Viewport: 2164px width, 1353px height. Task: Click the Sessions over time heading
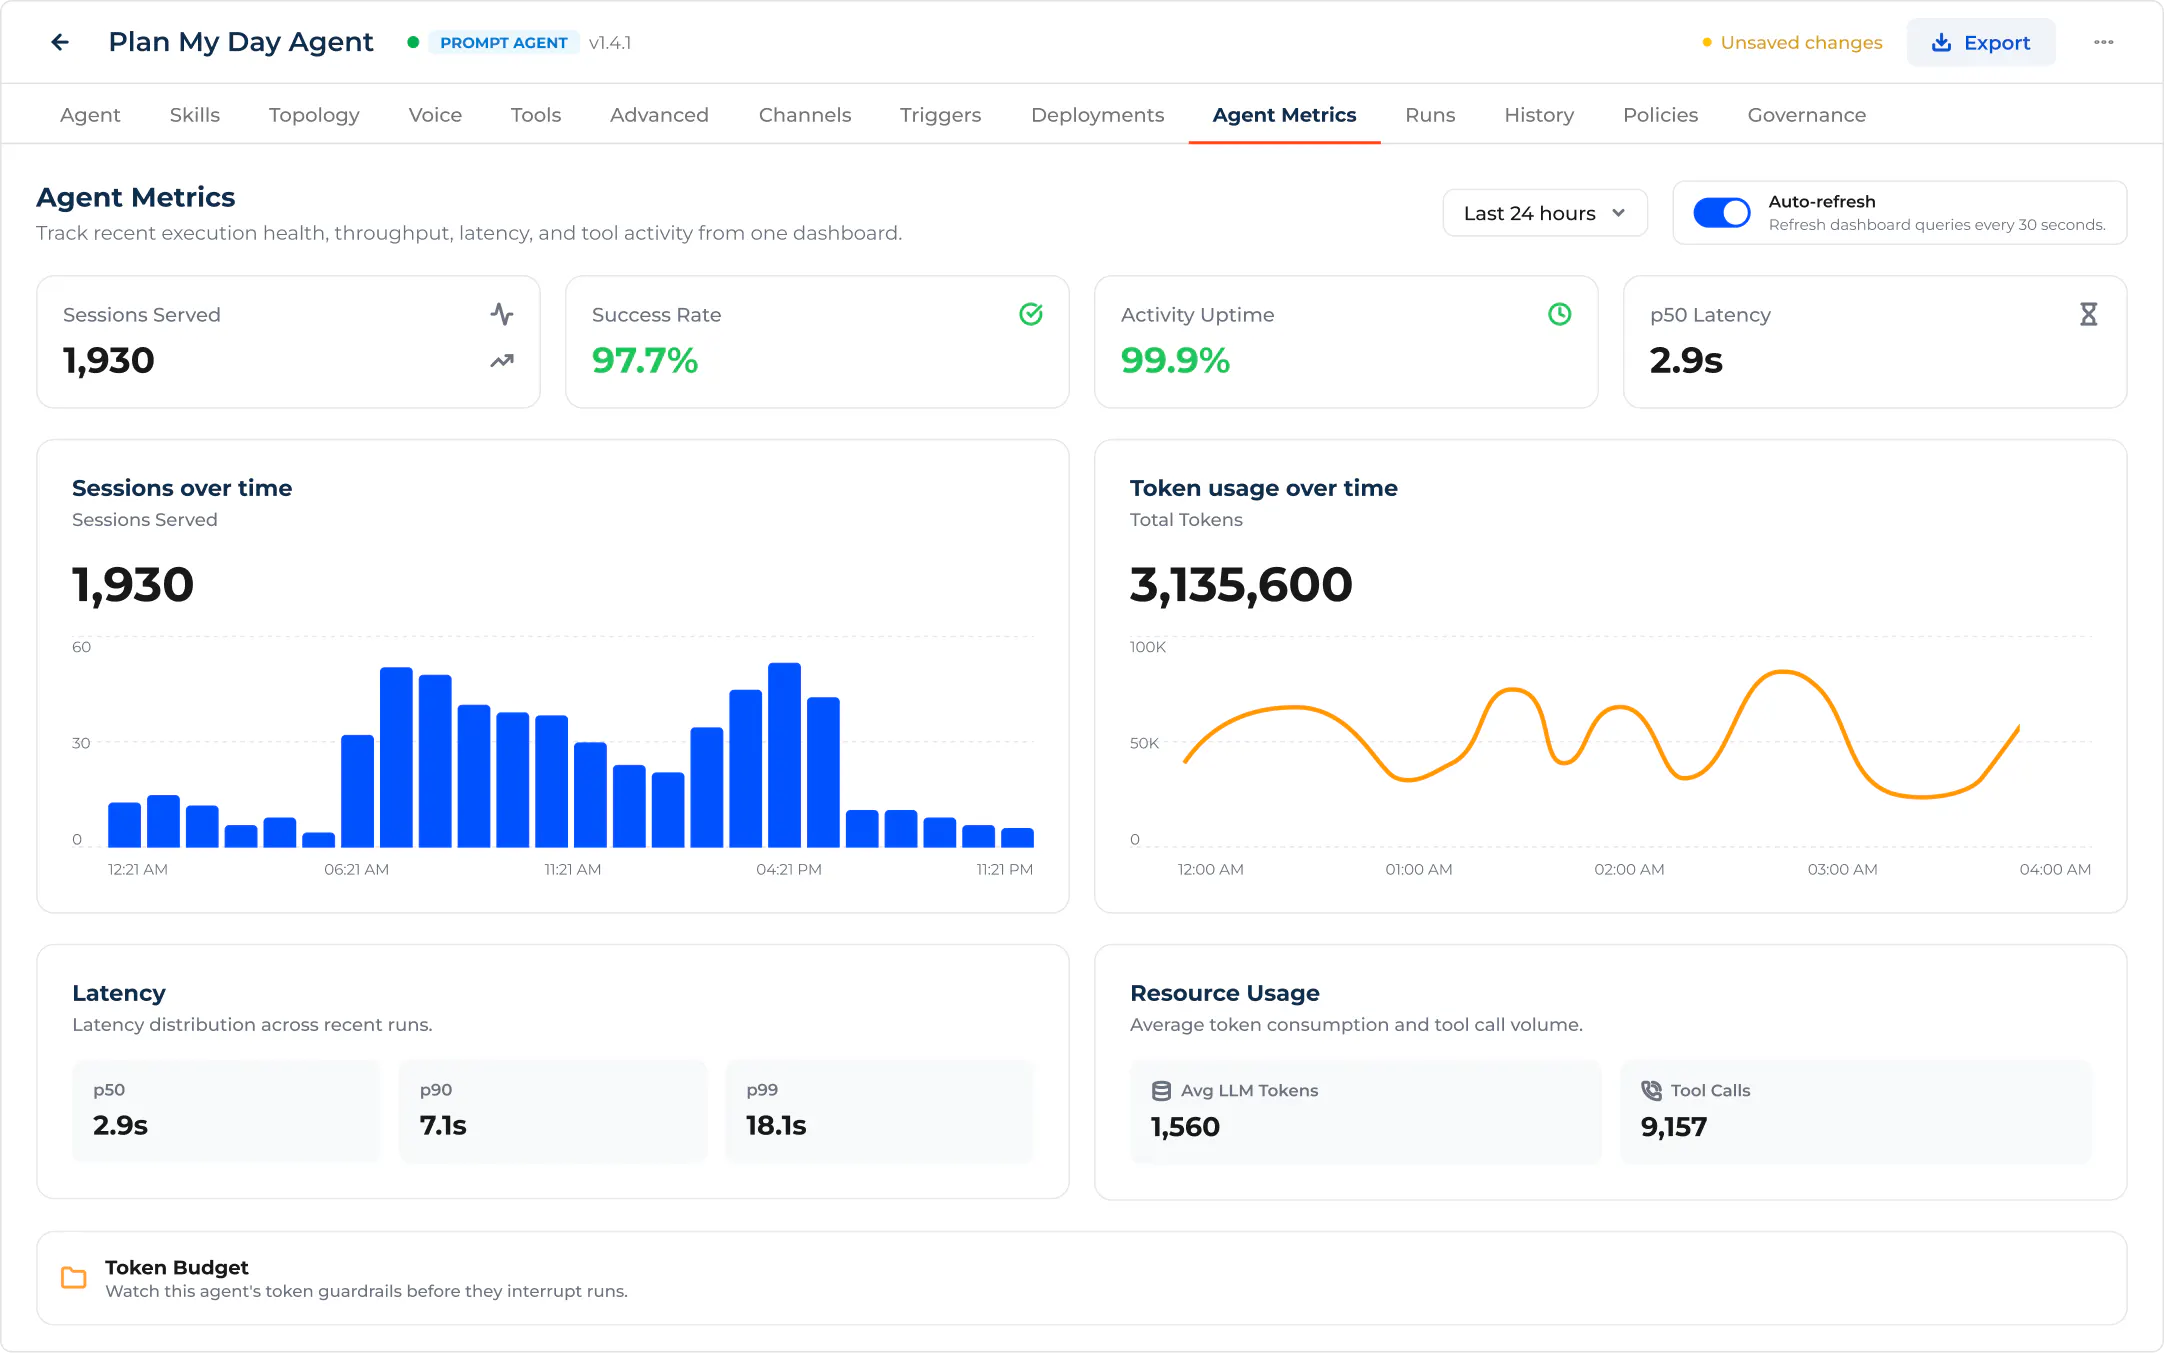(182, 488)
